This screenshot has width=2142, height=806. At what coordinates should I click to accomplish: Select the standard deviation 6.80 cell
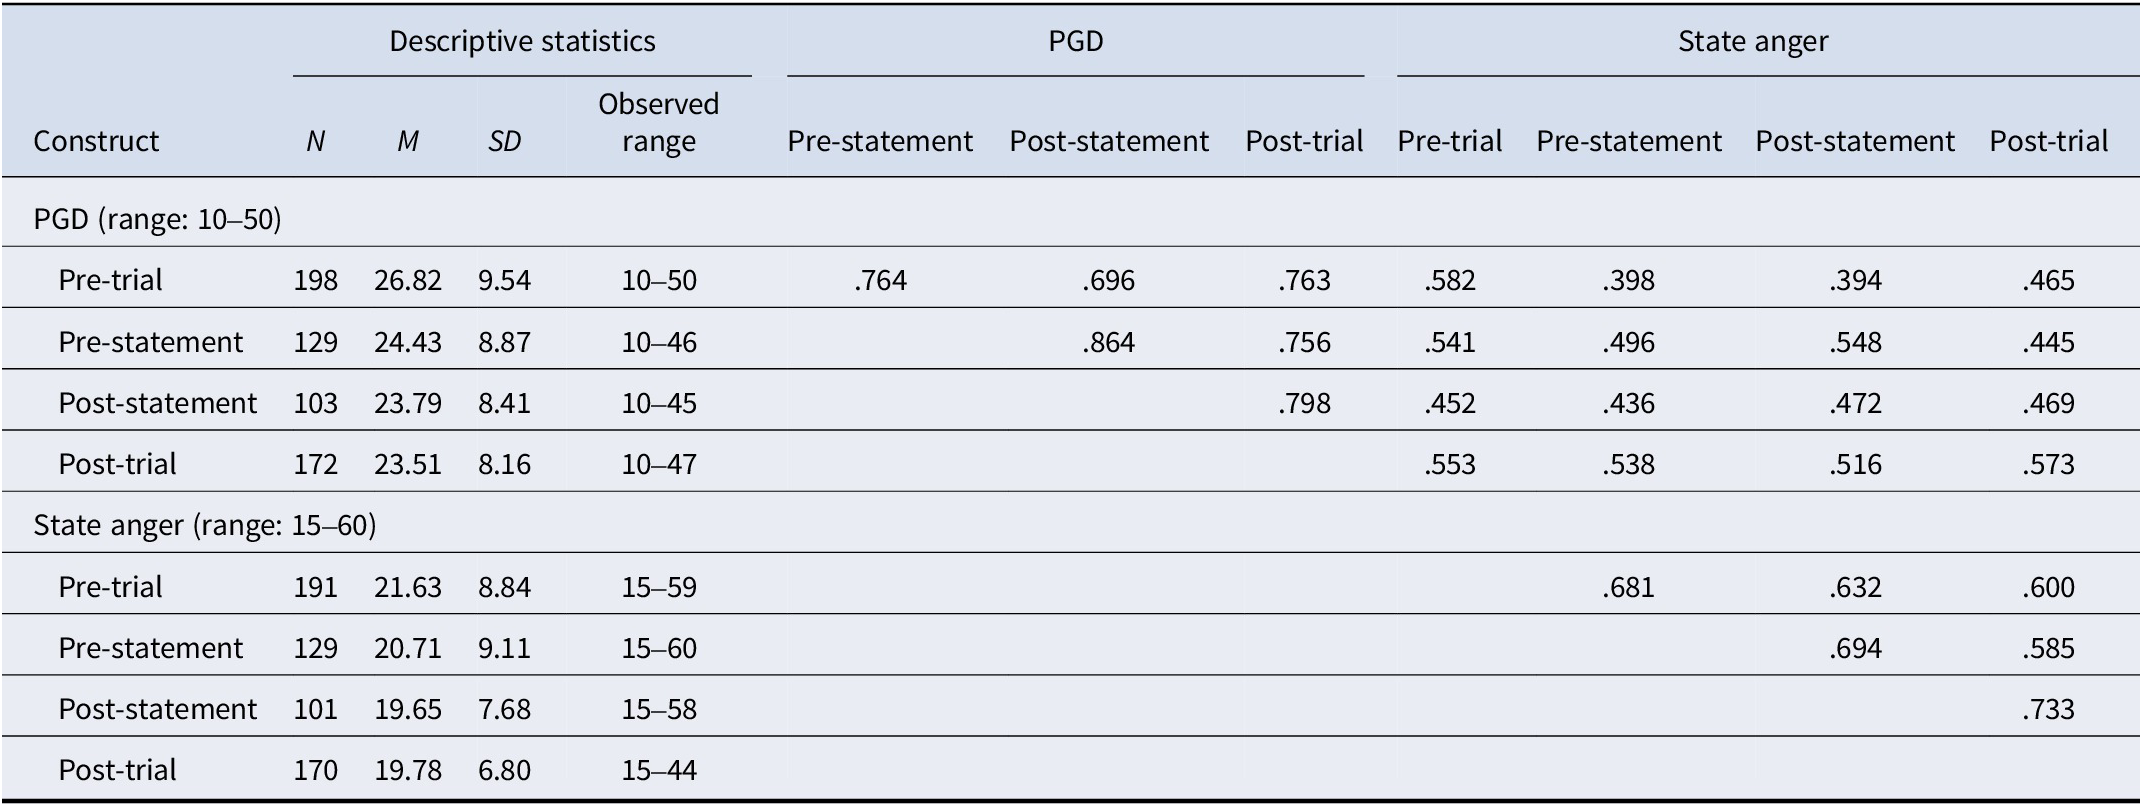(505, 770)
